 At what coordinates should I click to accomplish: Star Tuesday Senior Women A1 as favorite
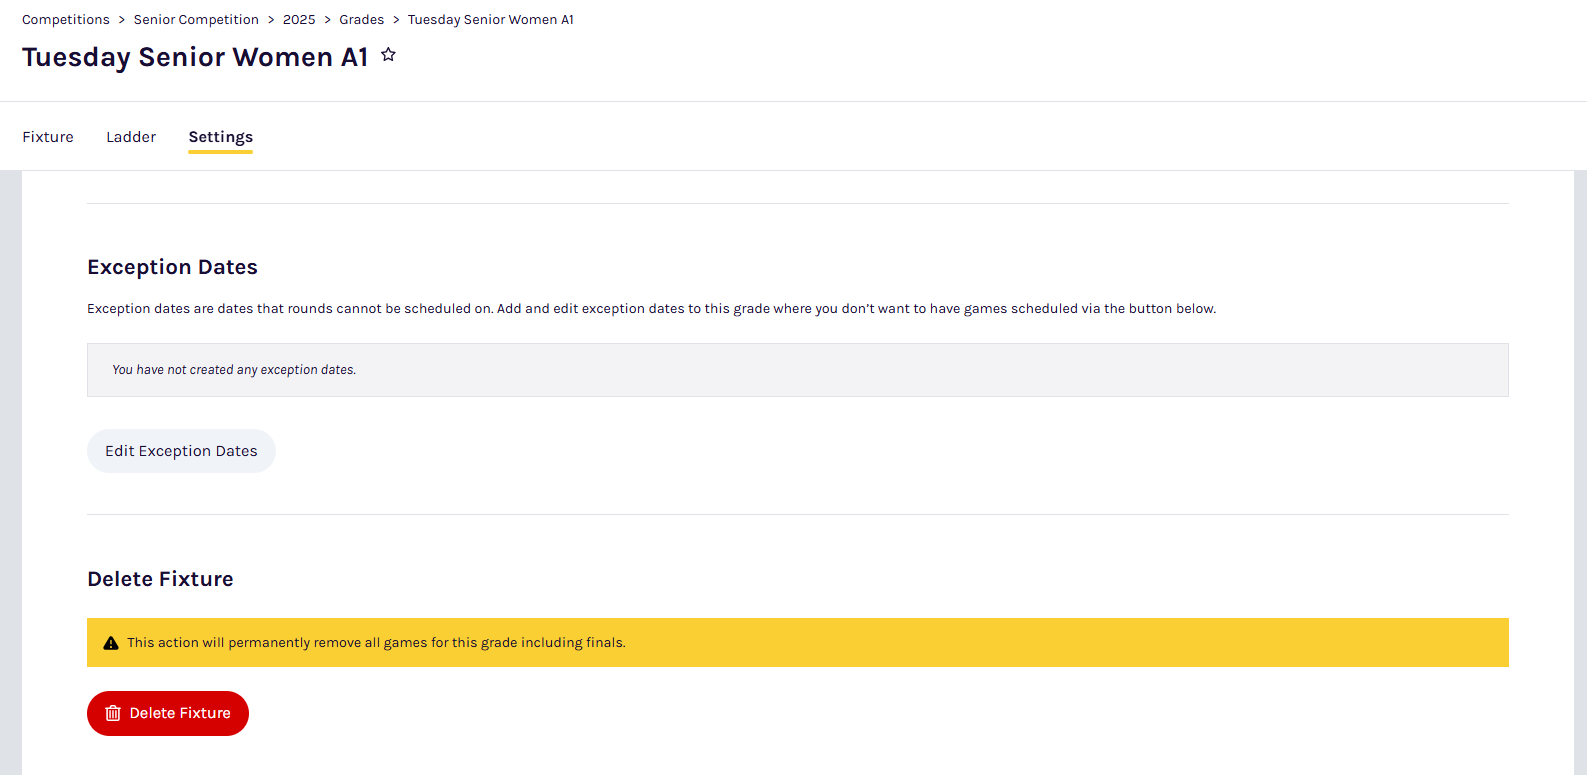(388, 55)
